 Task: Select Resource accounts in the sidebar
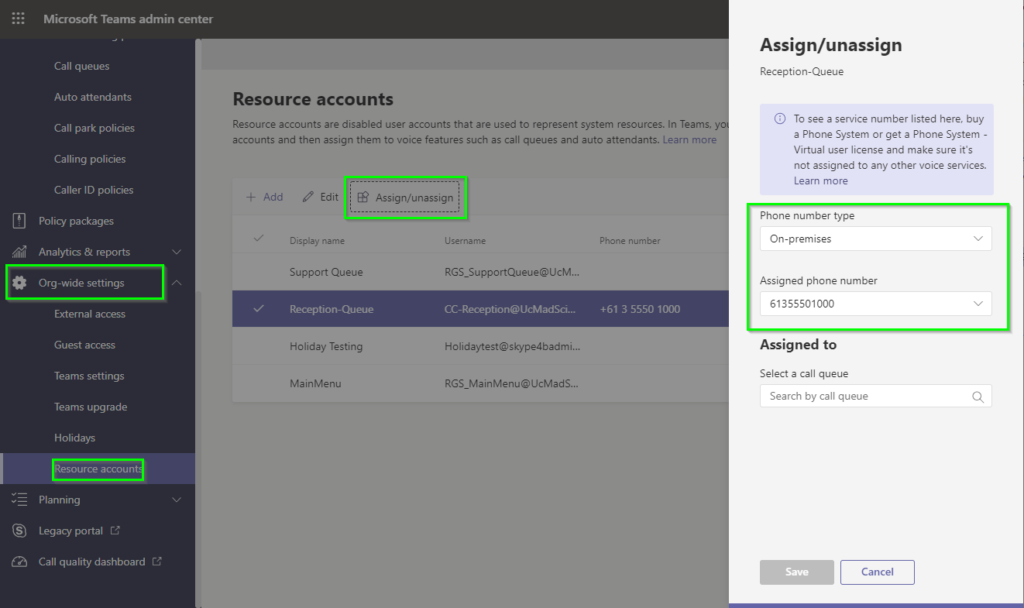tap(98, 469)
